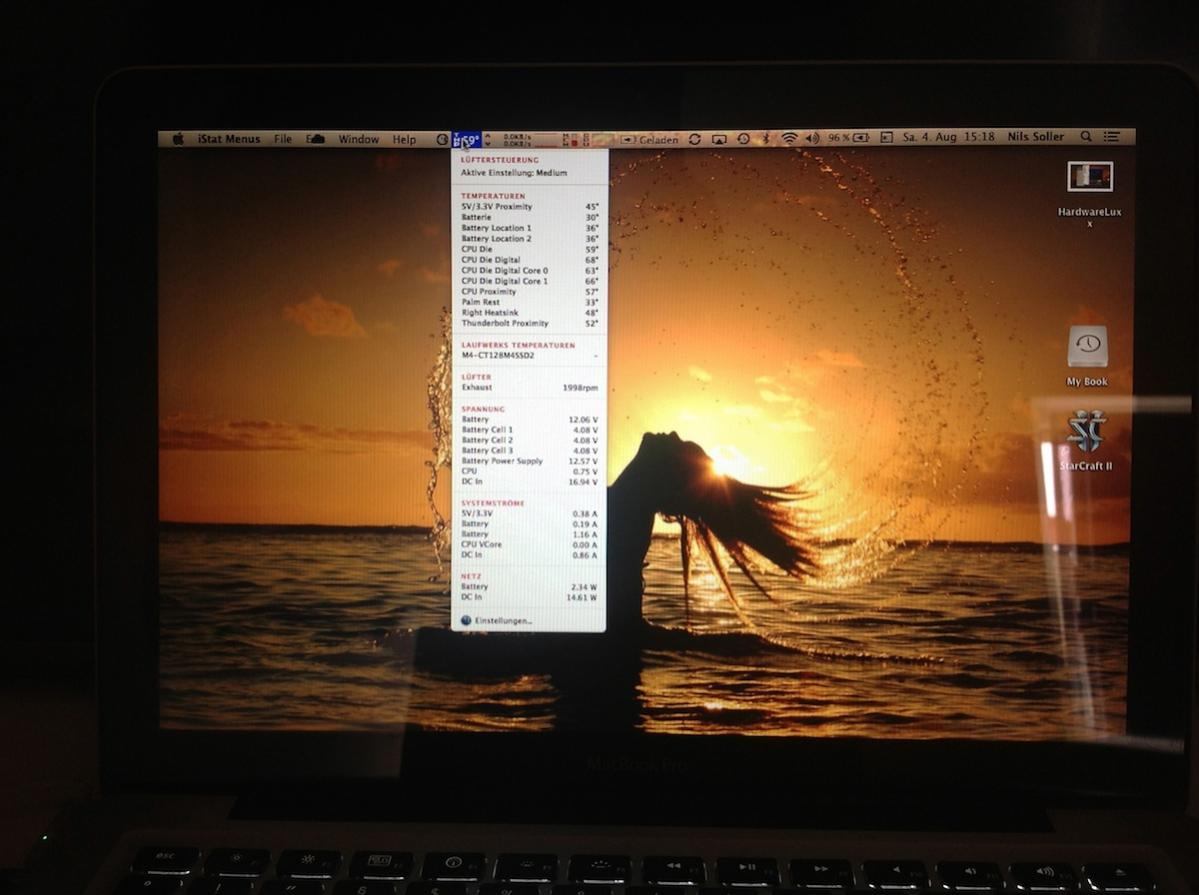Screen dimensions: 1199x895
Task: Click the 'Battery' 1.16 A current row
Action: click(528, 534)
